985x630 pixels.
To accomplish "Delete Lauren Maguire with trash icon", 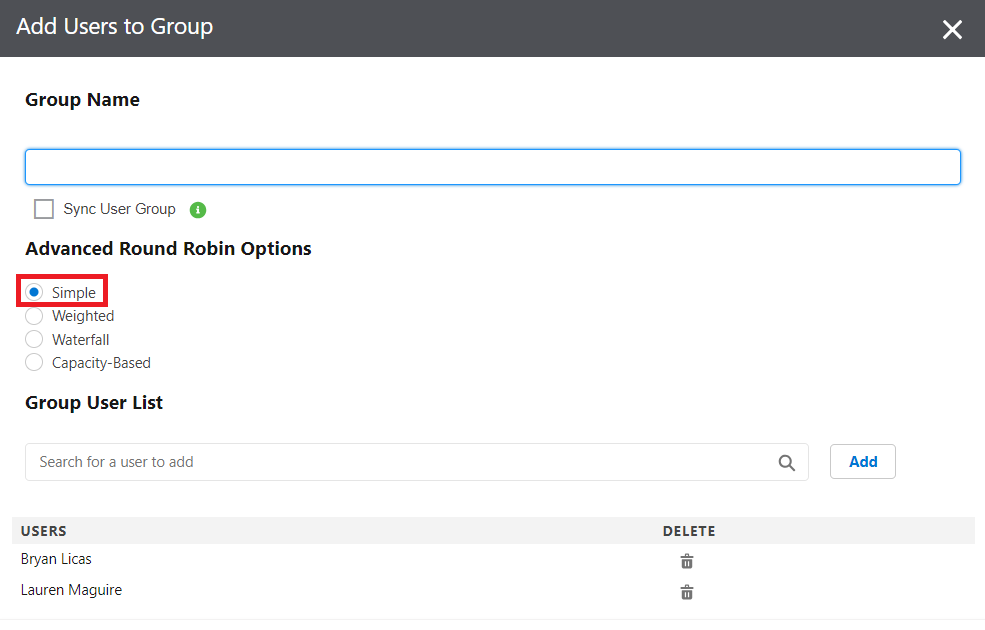I will [x=687, y=592].
